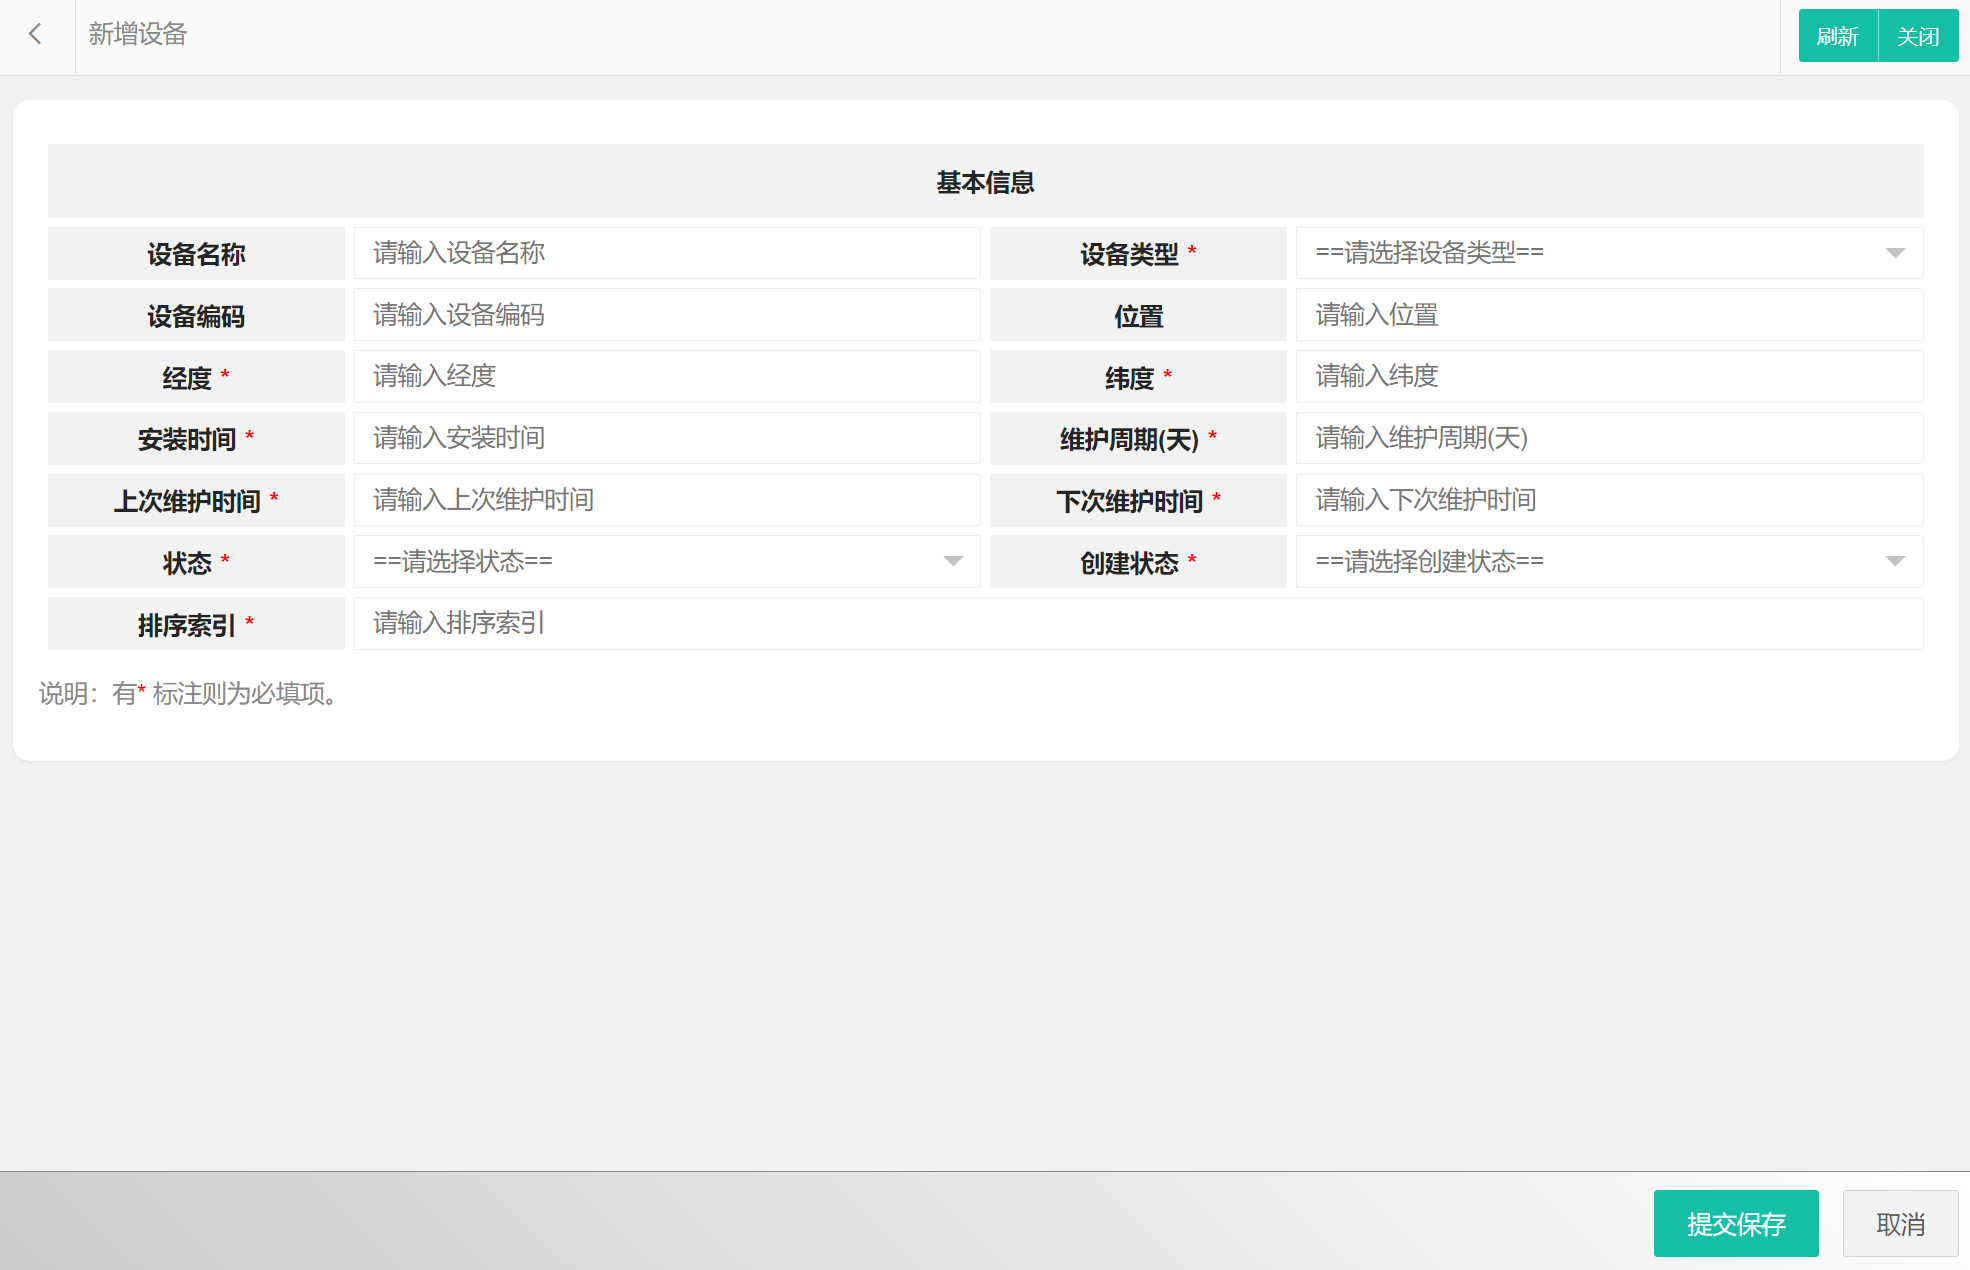Click the back arrow icon
Image resolution: width=1970 pixels, height=1270 pixels.
(36, 35)
